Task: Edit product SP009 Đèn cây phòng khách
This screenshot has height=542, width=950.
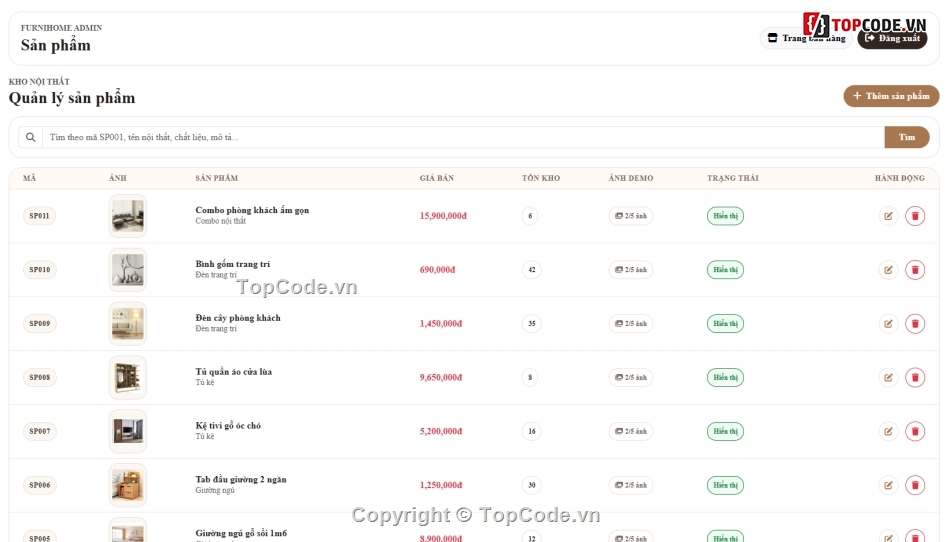Action: (888, 323)
